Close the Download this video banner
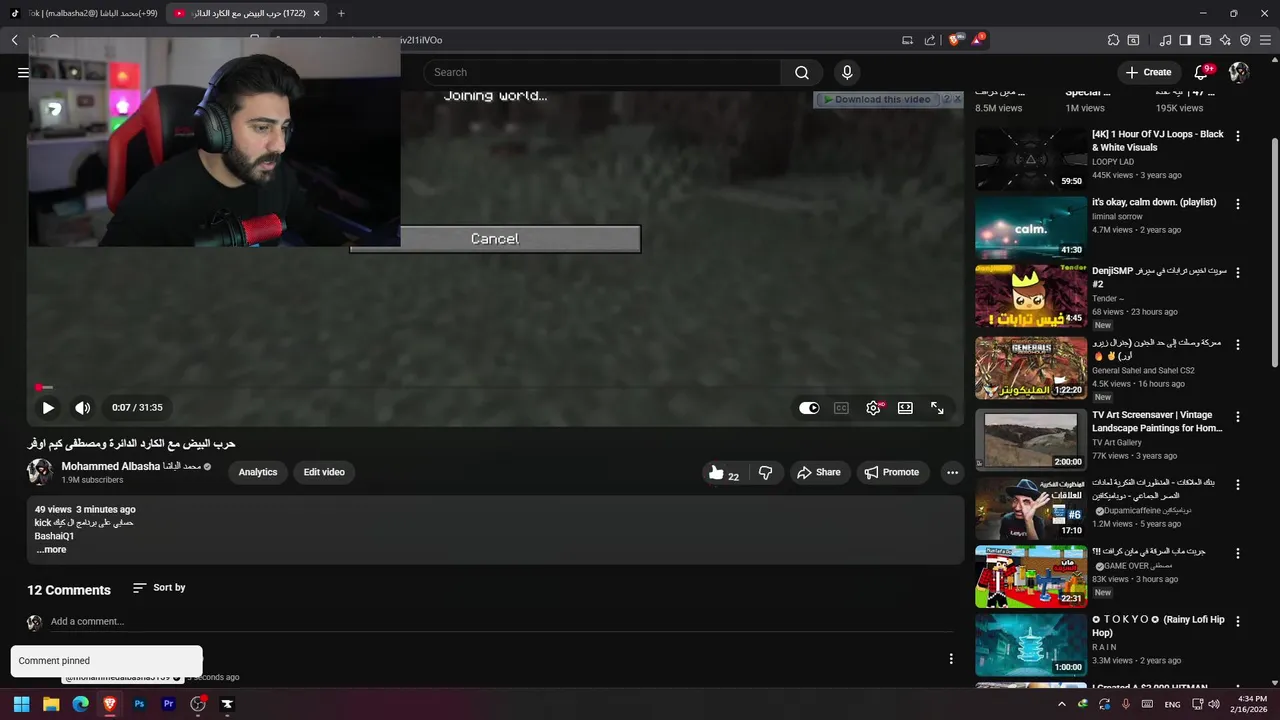Image resolution: width=1280 pixels, height=720 pixels. [957, 99]
